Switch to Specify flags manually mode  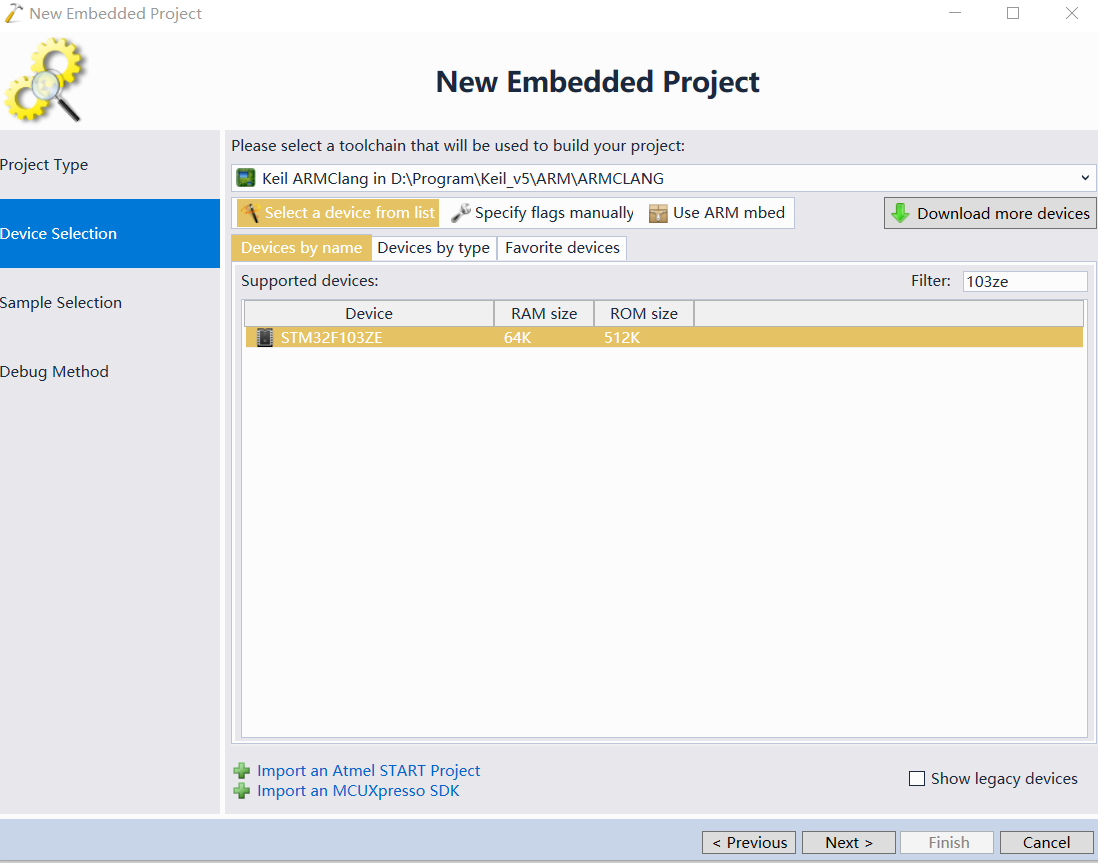click(543, 213)
